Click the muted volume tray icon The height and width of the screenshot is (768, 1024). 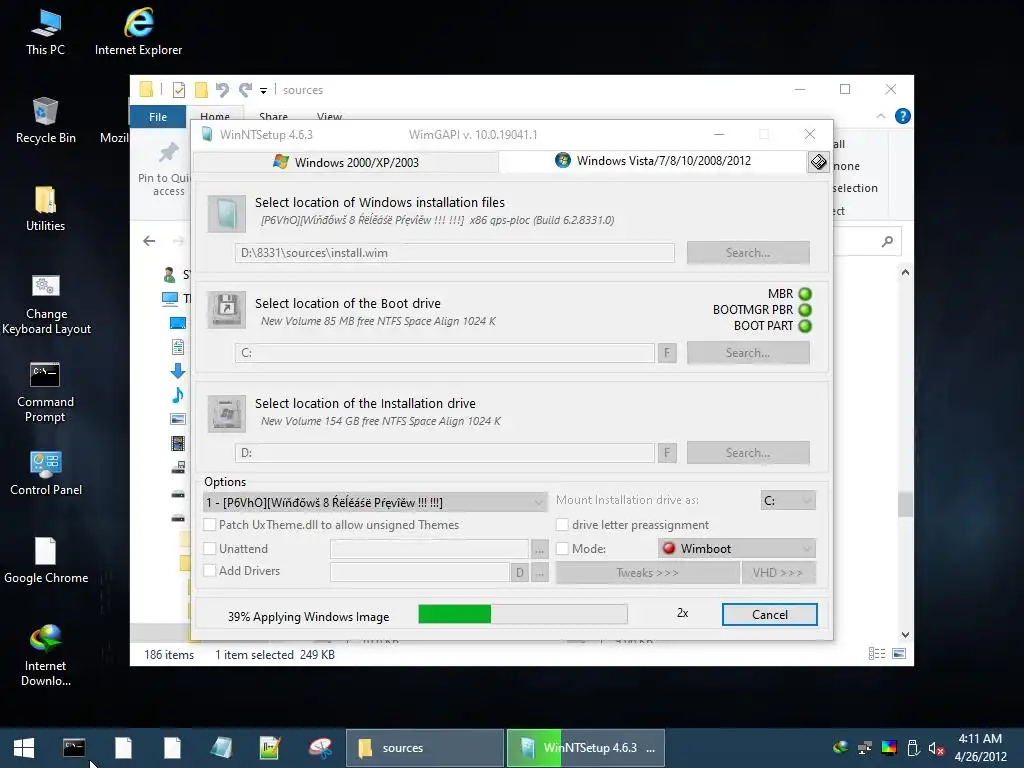[936, 748]
